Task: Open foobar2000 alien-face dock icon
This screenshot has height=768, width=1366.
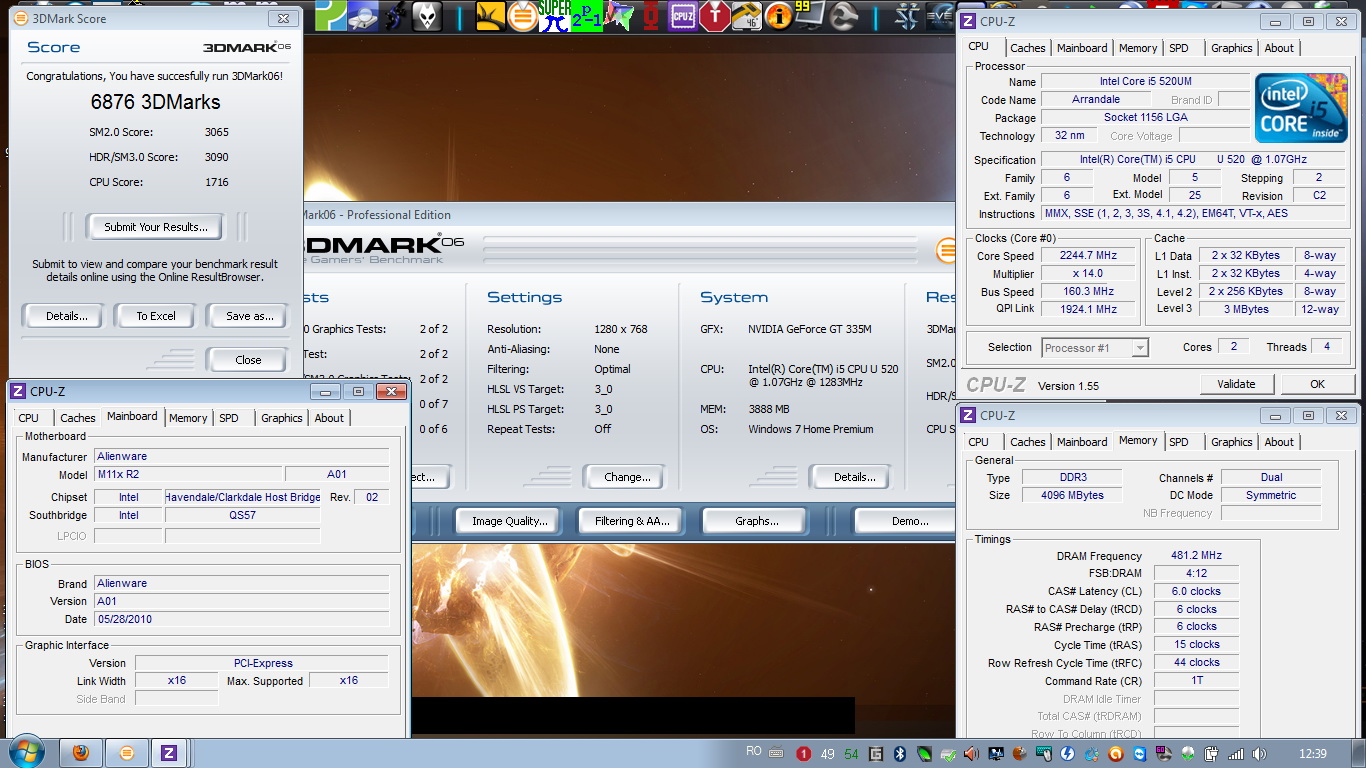Action: tap(427, 16)
